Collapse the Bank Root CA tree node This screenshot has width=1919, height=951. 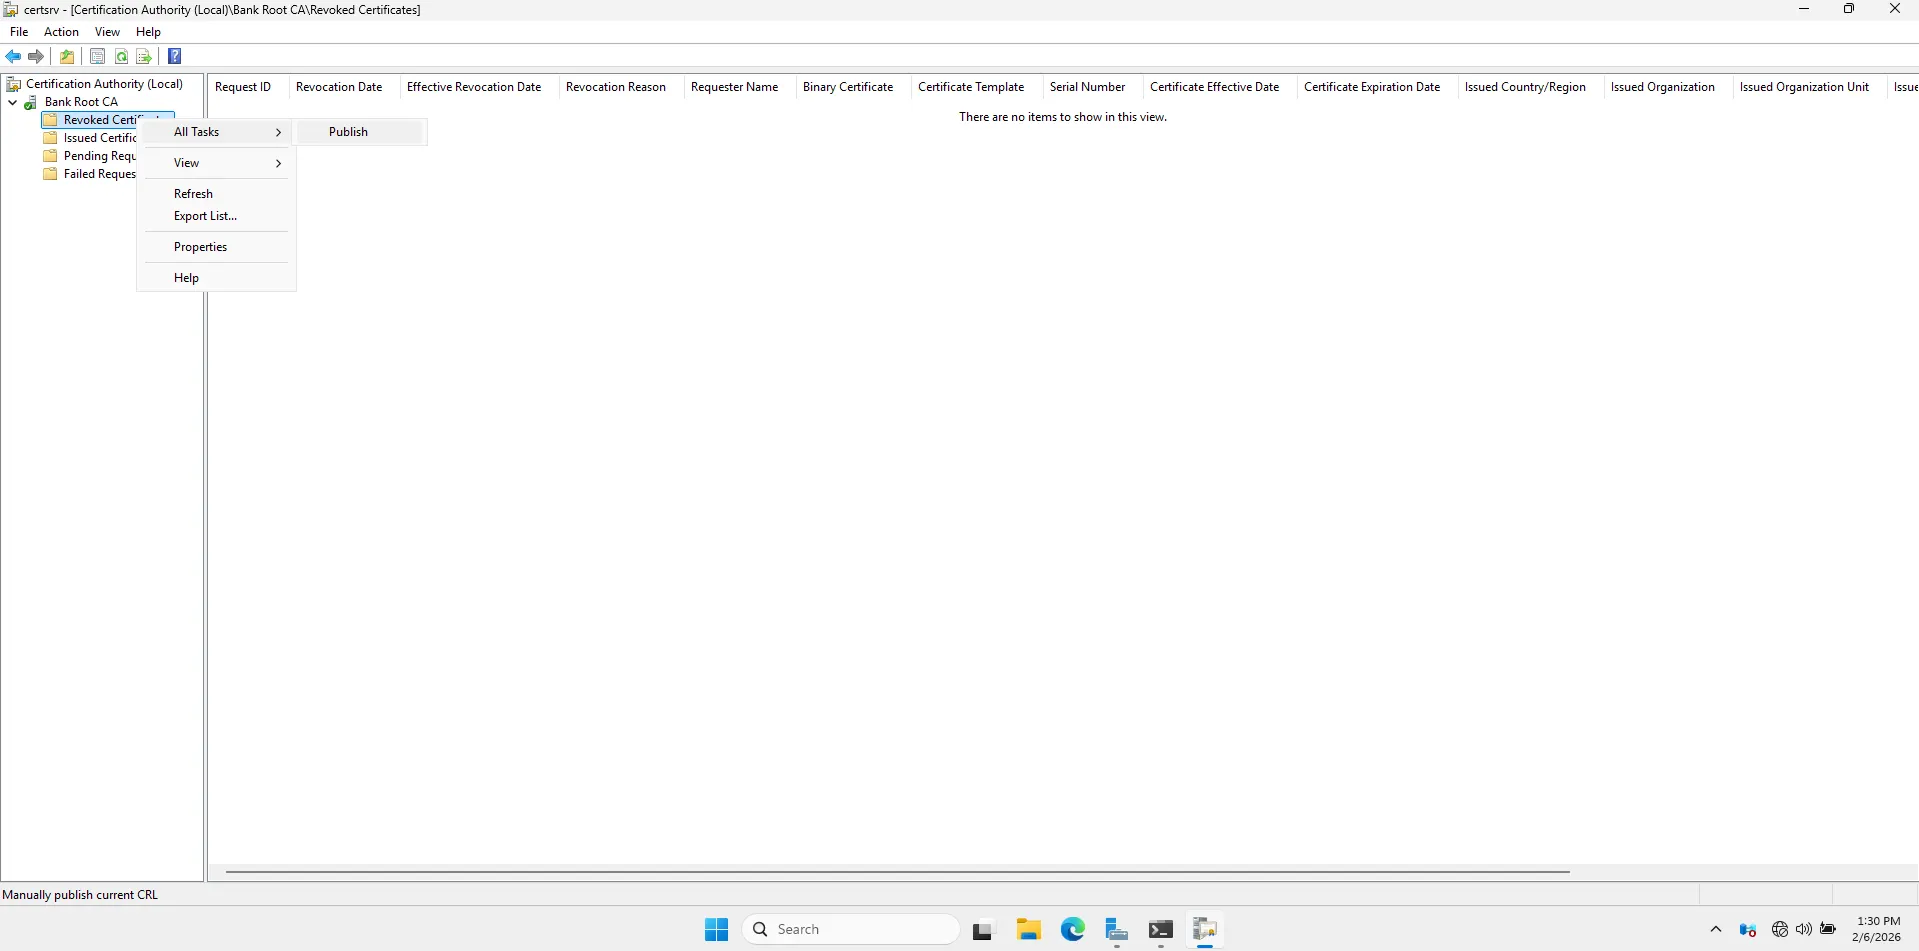coord(12,102)
